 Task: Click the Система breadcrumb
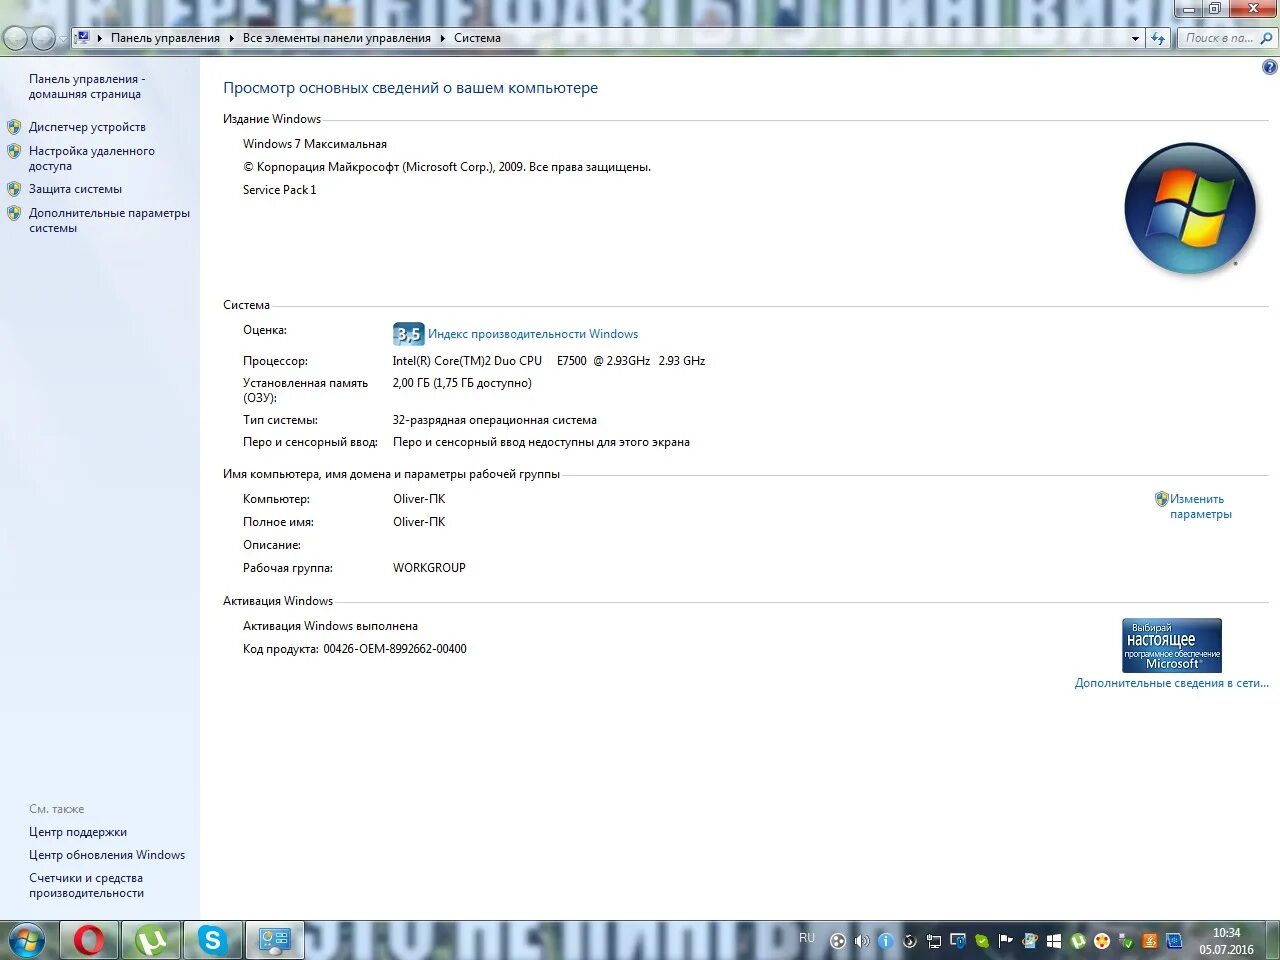(477, 38)
